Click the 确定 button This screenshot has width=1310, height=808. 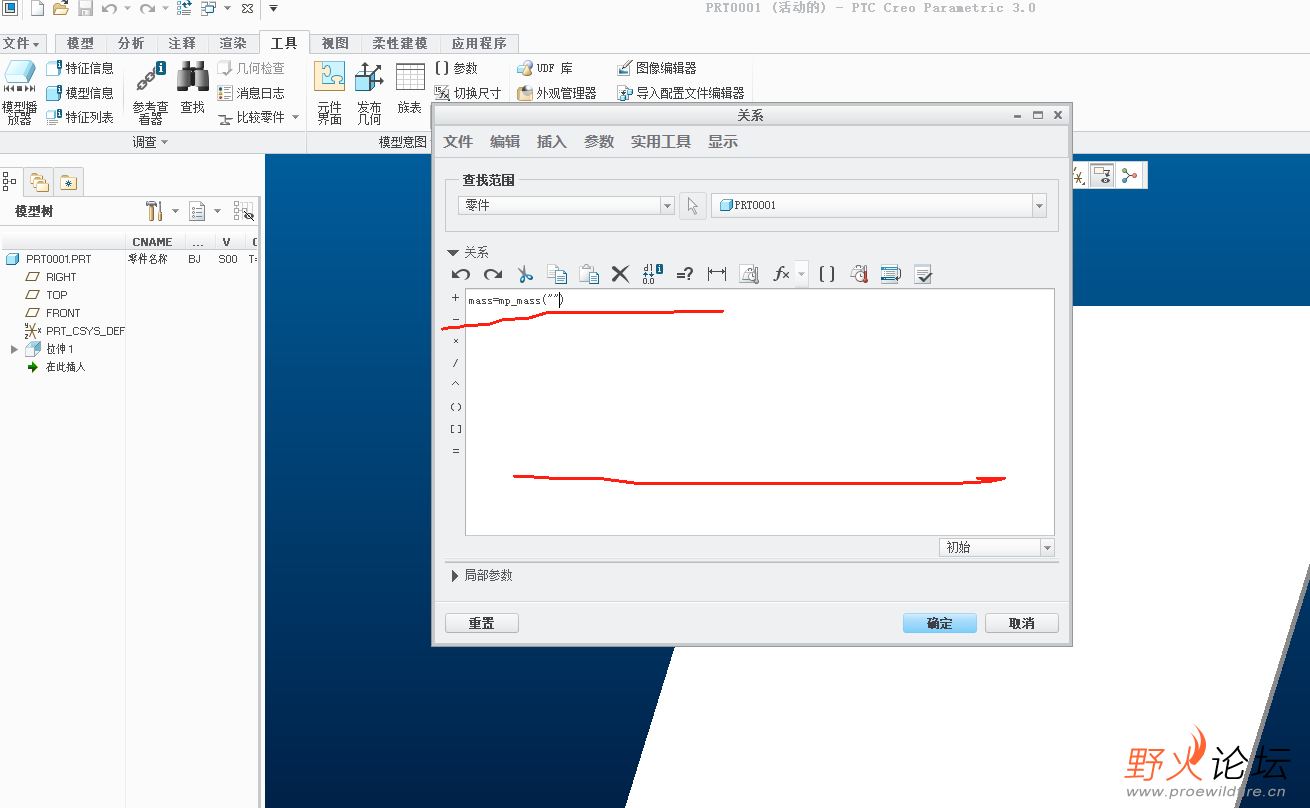click(x=939, y=623)
